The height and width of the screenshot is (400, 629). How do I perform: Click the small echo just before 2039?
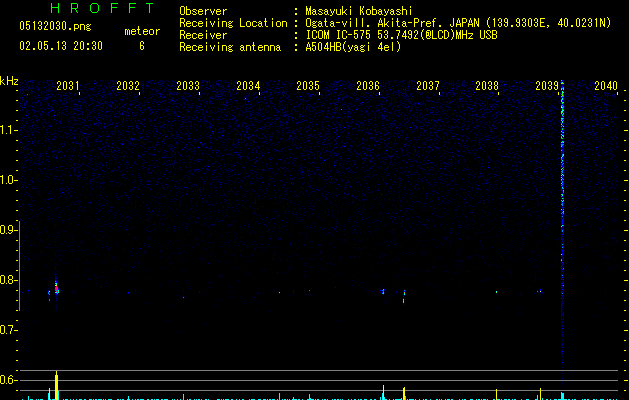540,291
